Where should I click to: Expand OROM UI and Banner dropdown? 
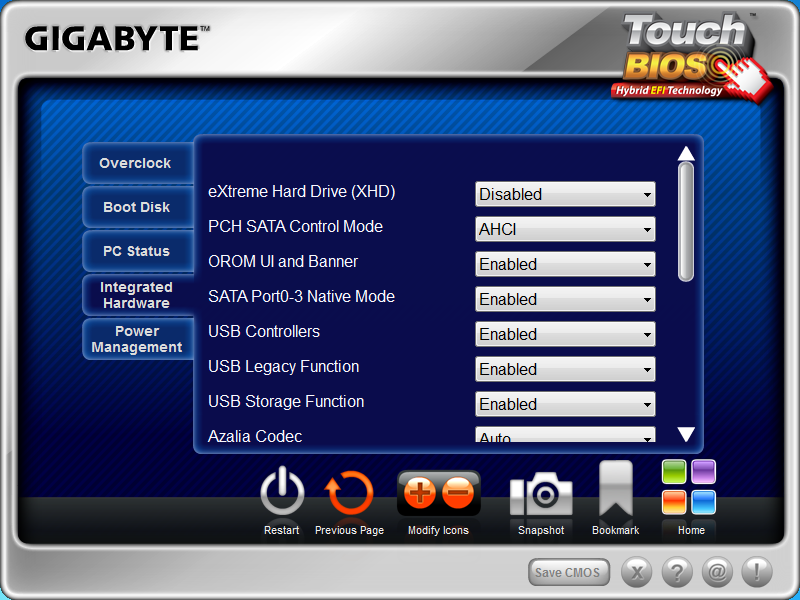[565, 264]
